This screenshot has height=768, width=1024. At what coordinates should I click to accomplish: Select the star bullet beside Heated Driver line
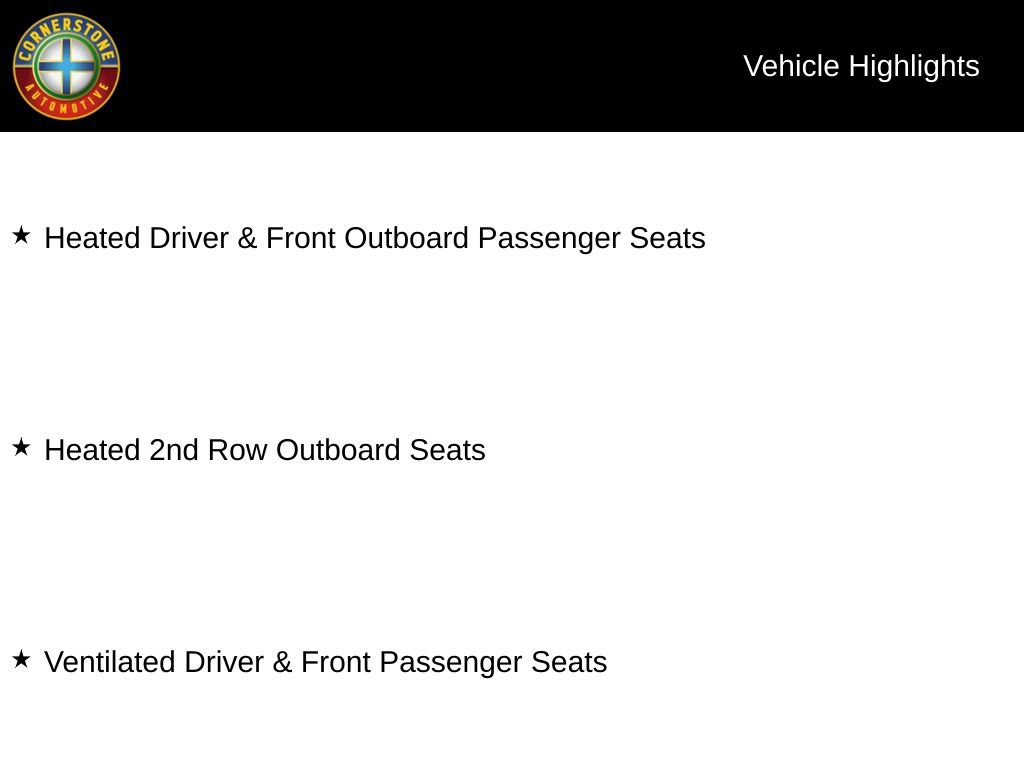click(22, 235)
